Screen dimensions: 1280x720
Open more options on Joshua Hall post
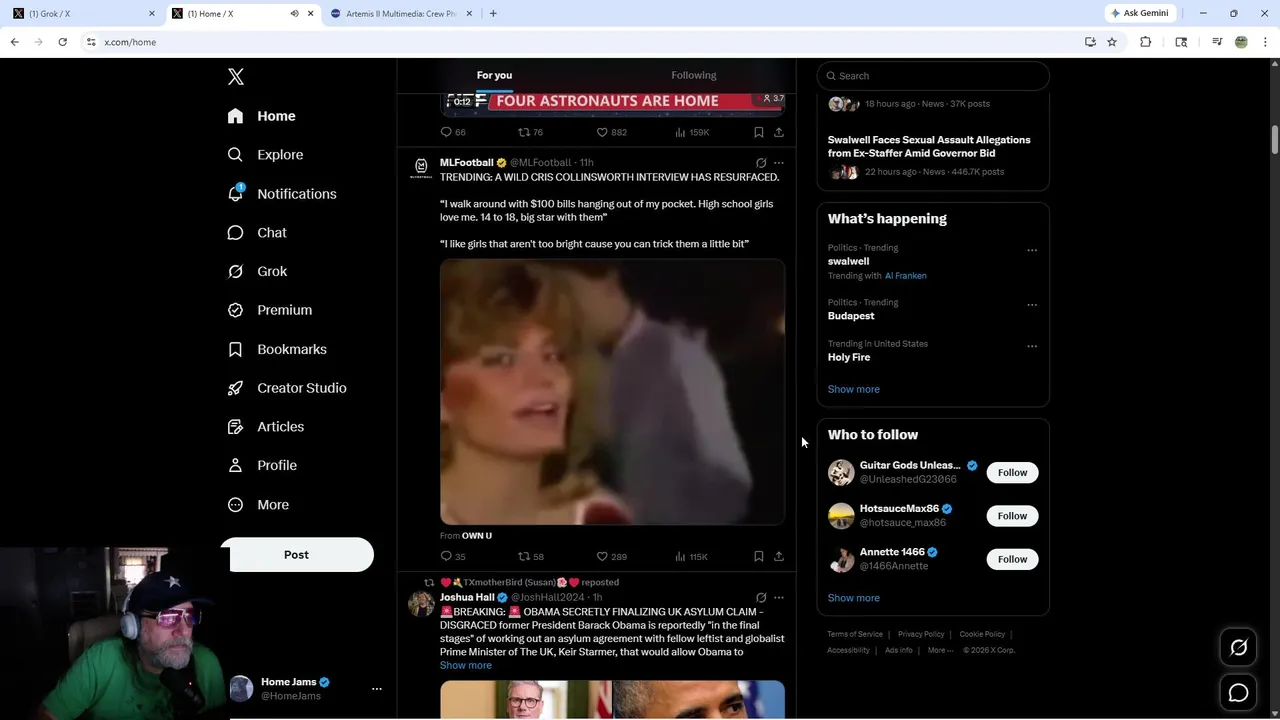[x=779, y=598]
